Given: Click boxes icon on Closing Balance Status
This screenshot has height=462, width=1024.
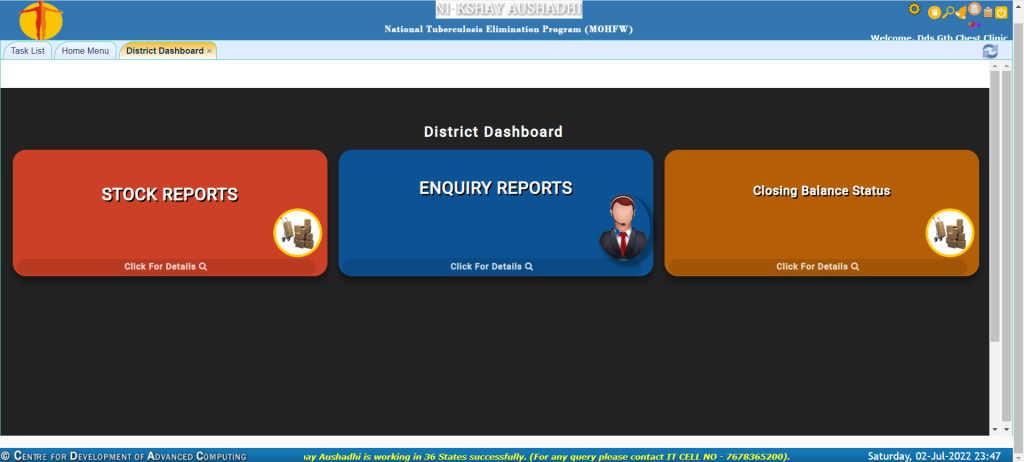Looking at the screenshot, I should pyautogui.click(x=950, y=233).
